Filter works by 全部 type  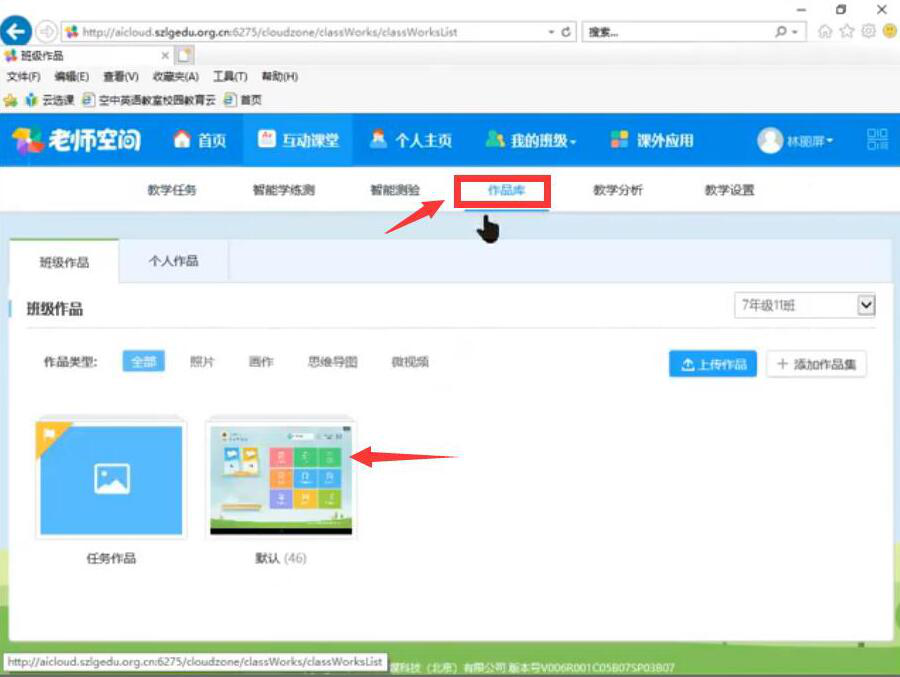pos(143,361)
